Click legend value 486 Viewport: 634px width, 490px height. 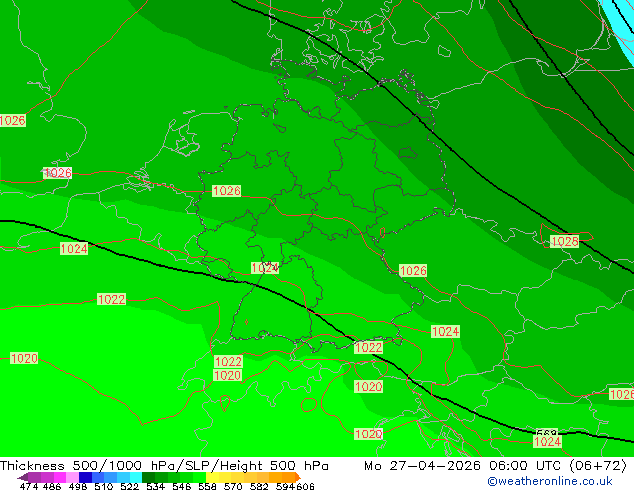pos(52,486)
